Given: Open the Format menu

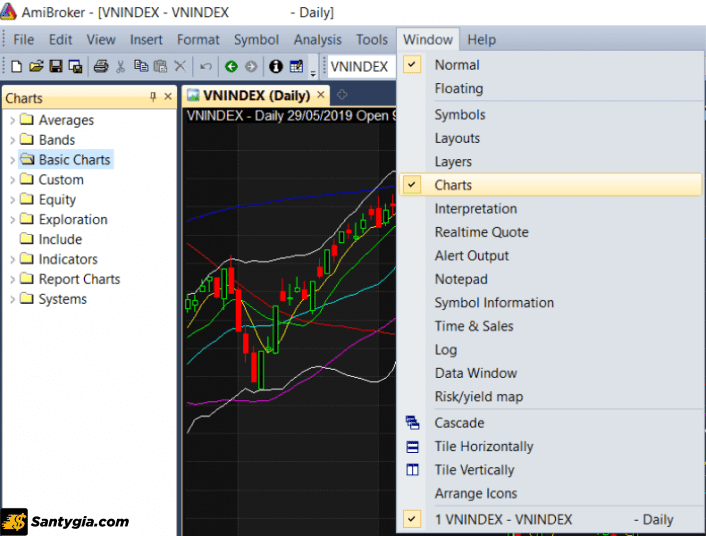Looking at the screenshot, I should coord(198,40).
